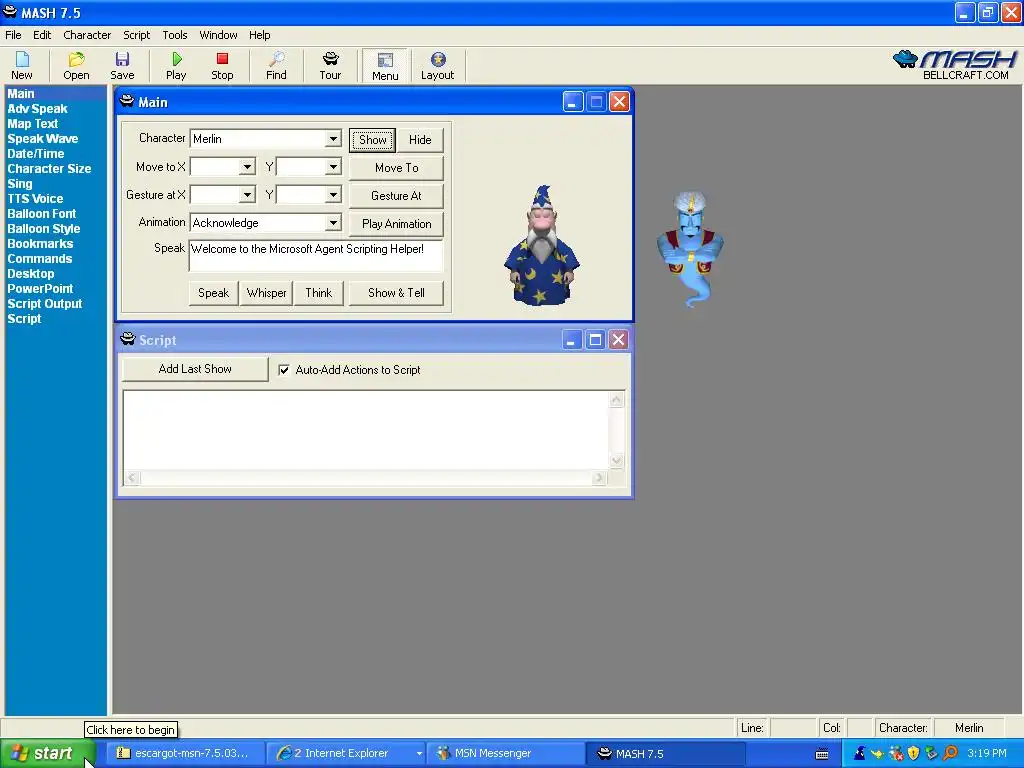
Task: Select Map Text in the sidebar
Action: tap(33, 123)
